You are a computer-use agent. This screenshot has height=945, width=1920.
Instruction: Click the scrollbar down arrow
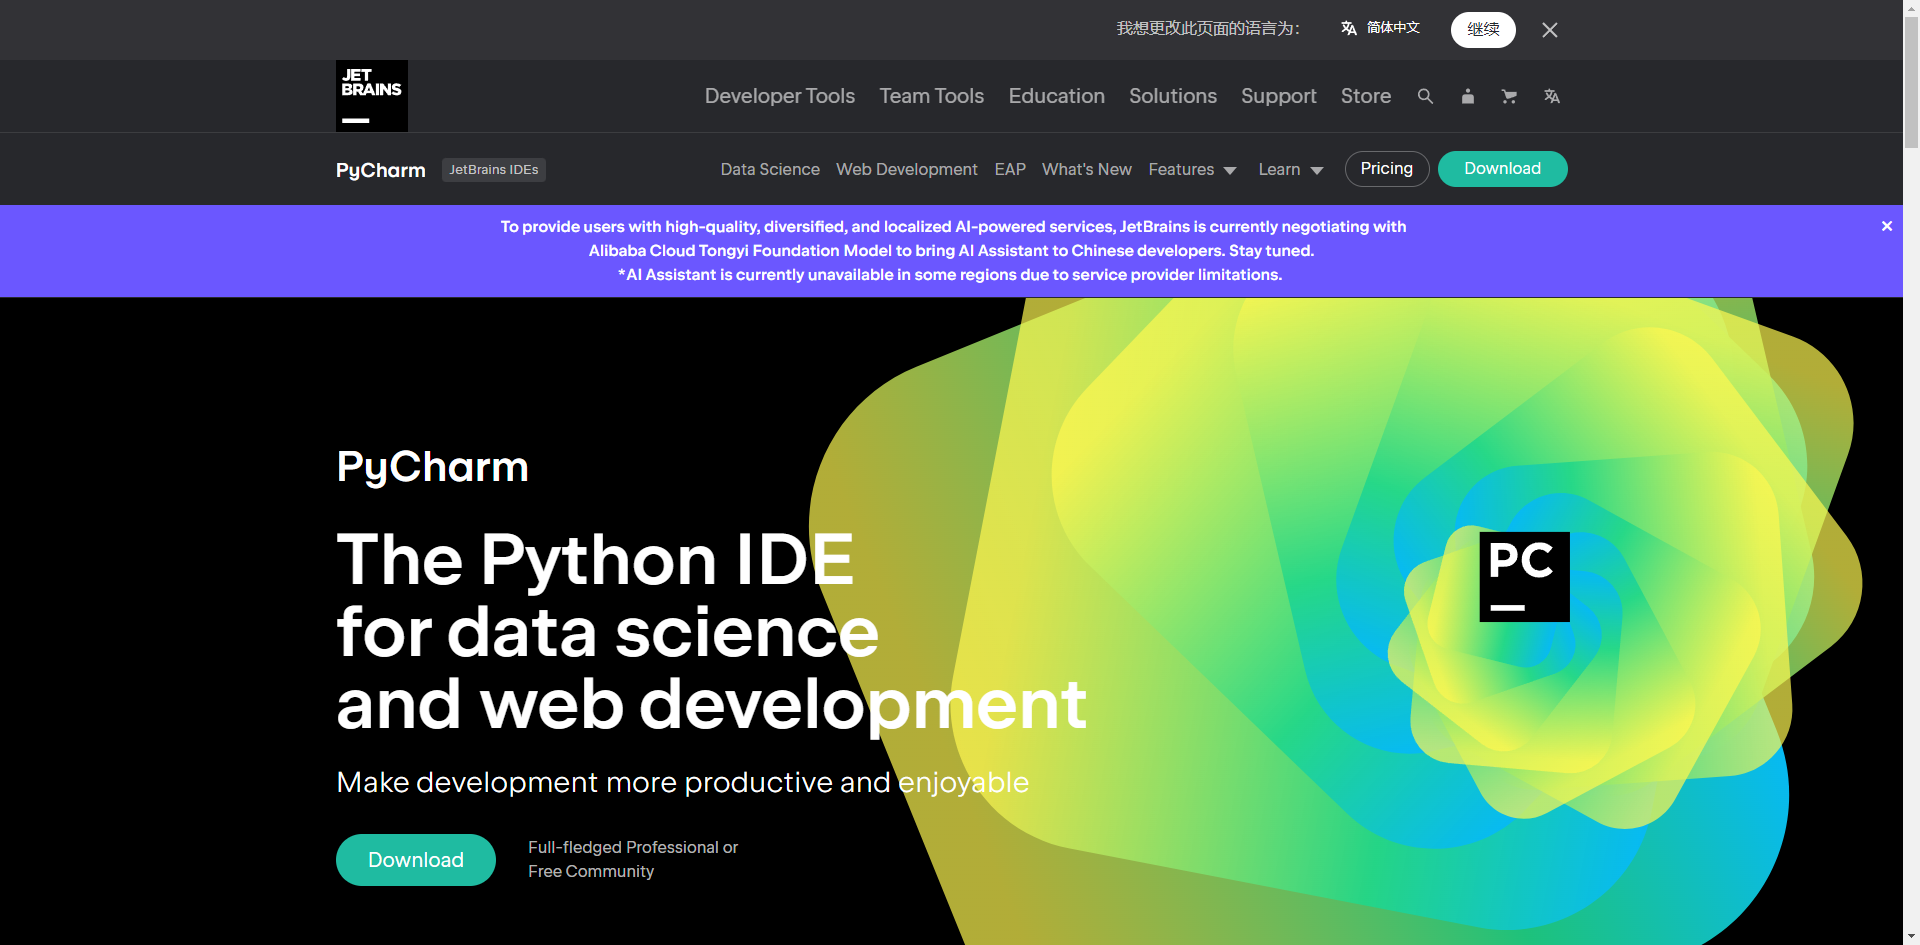click(1911, 937)
